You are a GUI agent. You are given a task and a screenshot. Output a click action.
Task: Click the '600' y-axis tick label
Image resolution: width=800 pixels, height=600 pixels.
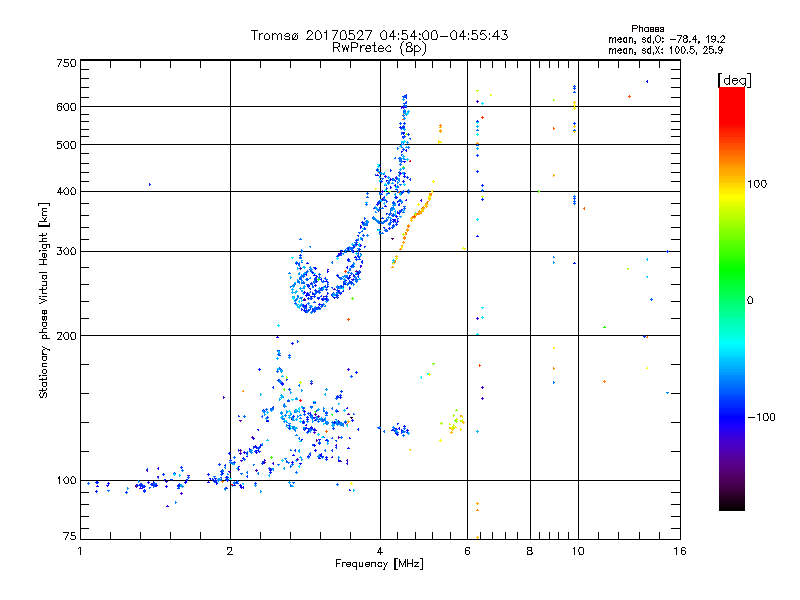tap(66, 107)
